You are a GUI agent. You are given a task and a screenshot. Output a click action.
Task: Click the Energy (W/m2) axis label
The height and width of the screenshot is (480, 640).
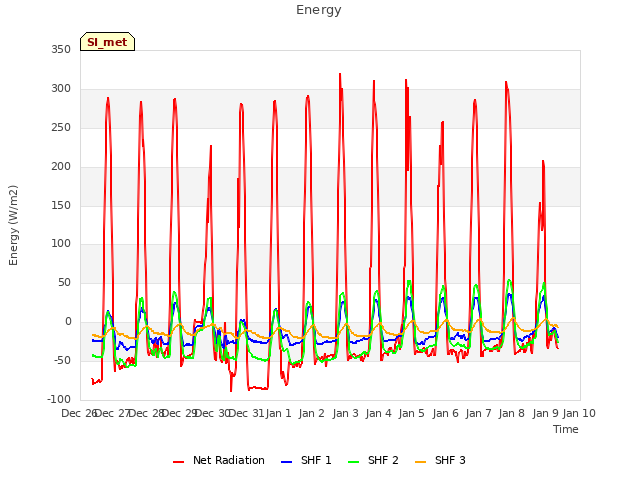13,225
